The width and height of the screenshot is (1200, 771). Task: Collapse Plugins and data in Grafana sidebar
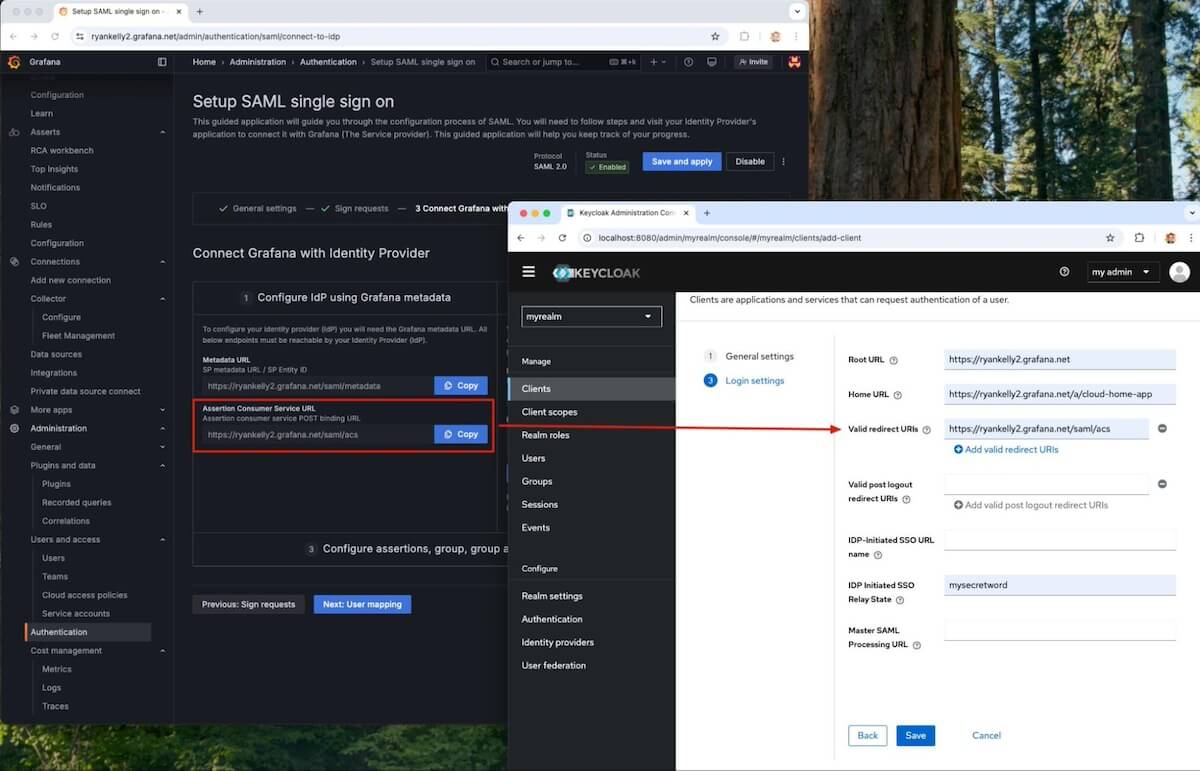[162, 465]
